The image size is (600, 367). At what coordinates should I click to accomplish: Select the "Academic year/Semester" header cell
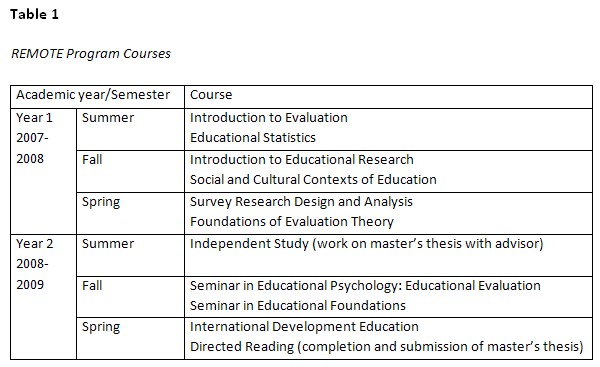pyautogui.click(x=97, y=97)
